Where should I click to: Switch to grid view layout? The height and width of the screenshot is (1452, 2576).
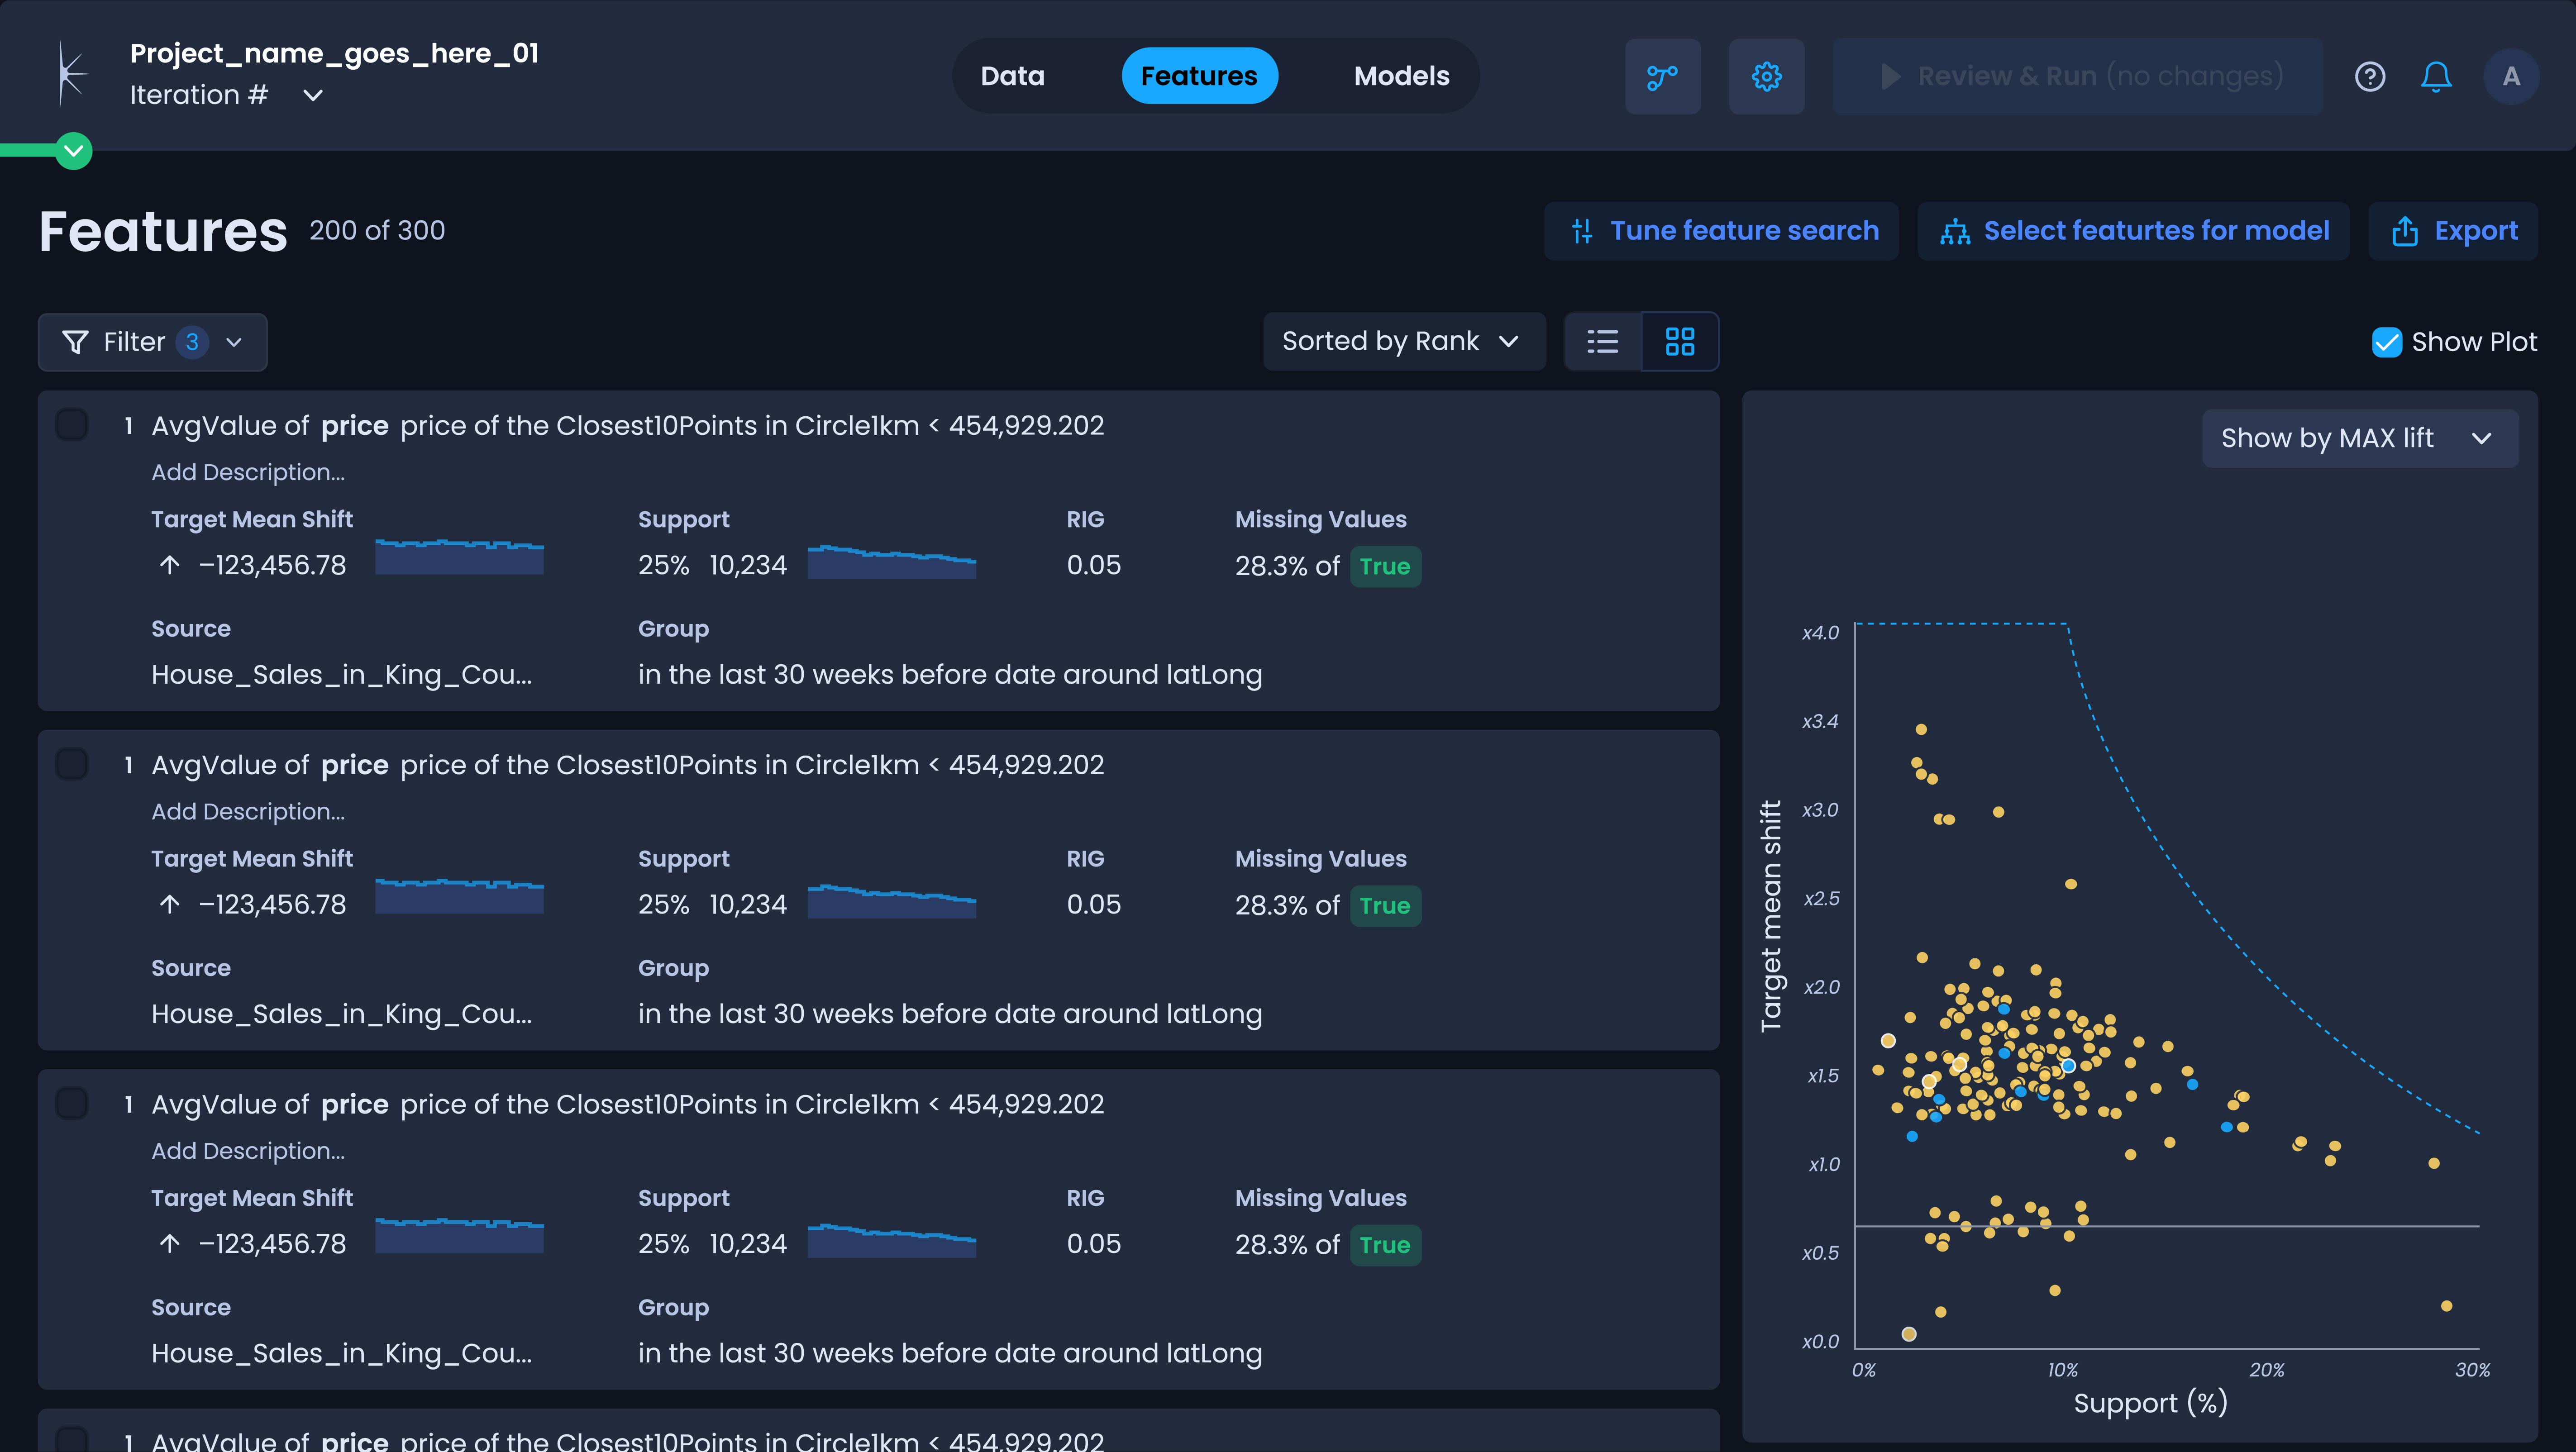(x=1679, y=342)
